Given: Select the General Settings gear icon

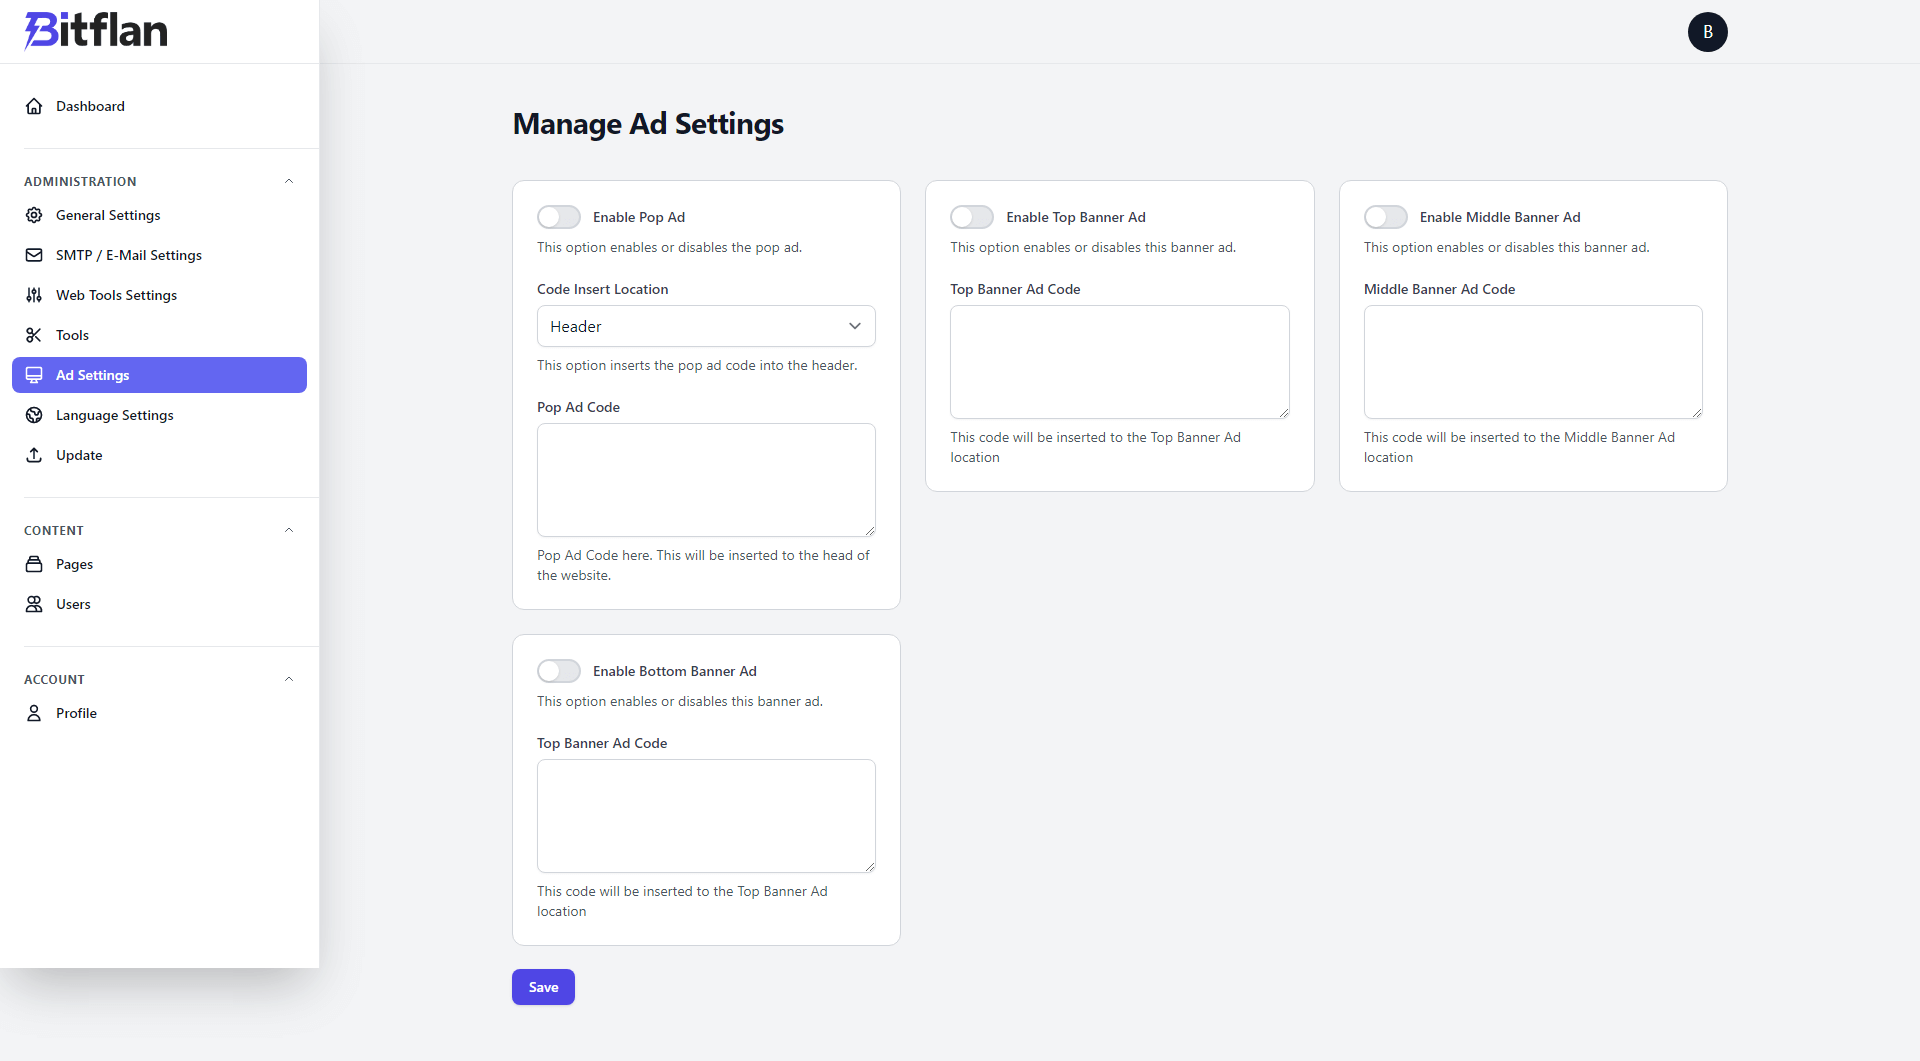Looking at the screenshot, I should click(x=34, y=215).
